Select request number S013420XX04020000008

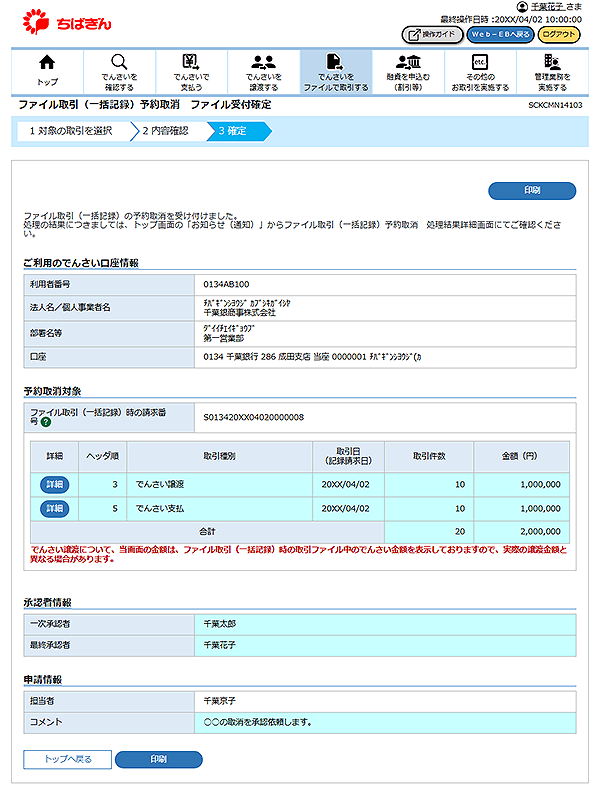(254, 417)
